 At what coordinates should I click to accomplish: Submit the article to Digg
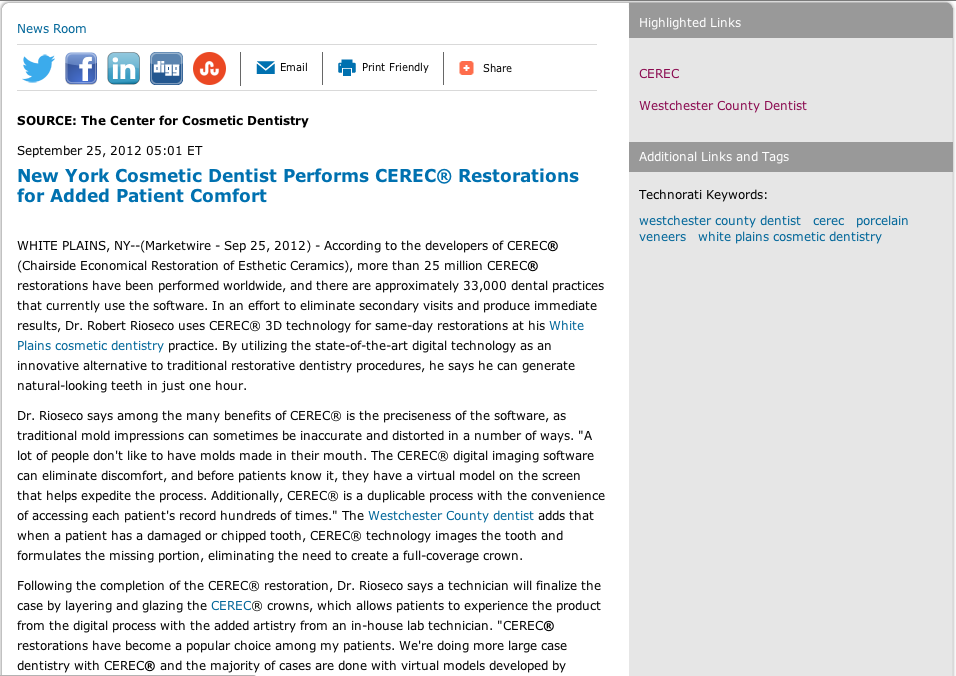coord(166,68)
